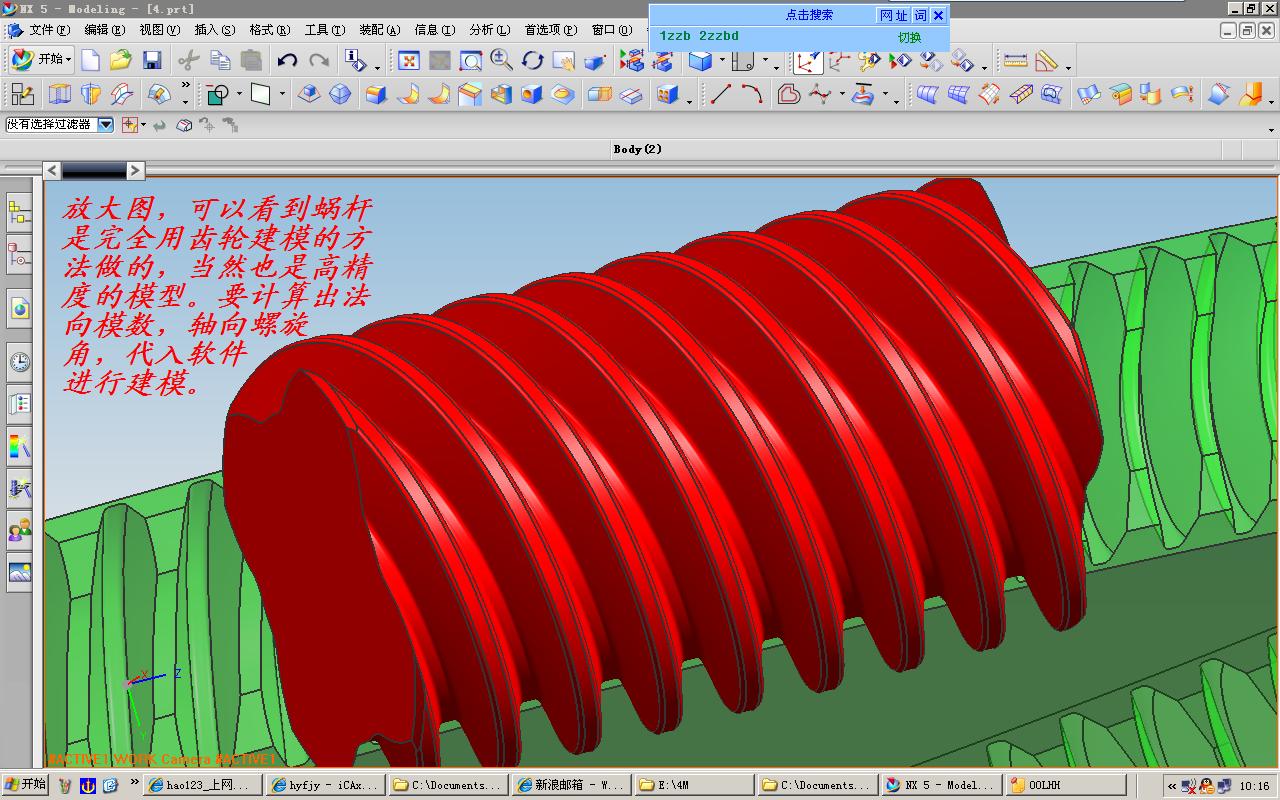
Task: Switch to hao123 browser taskbar item
Action: pos(204,785)
